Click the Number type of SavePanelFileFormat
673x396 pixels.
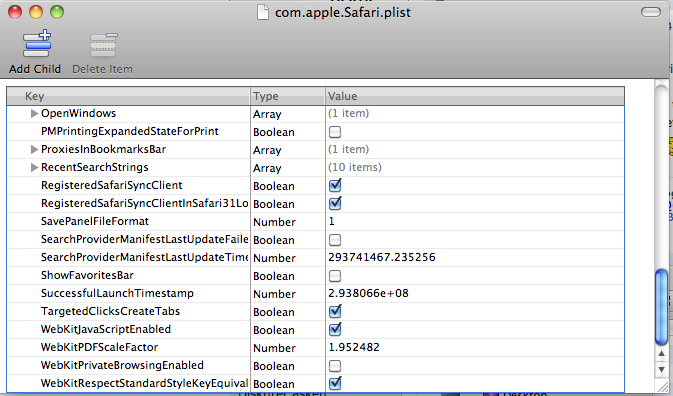click(274, 222)
